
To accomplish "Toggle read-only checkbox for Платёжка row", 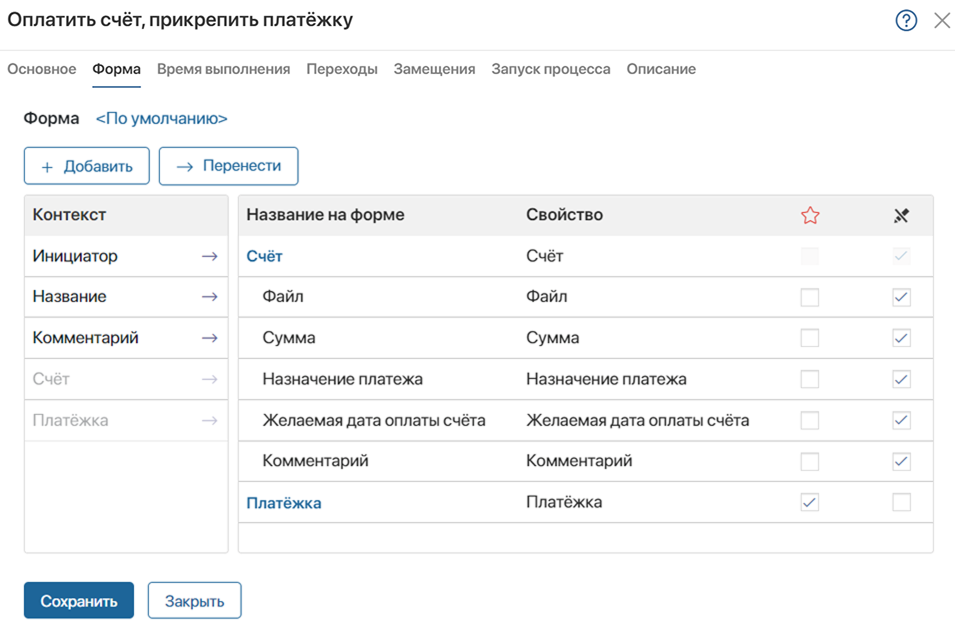I will 901,503.
